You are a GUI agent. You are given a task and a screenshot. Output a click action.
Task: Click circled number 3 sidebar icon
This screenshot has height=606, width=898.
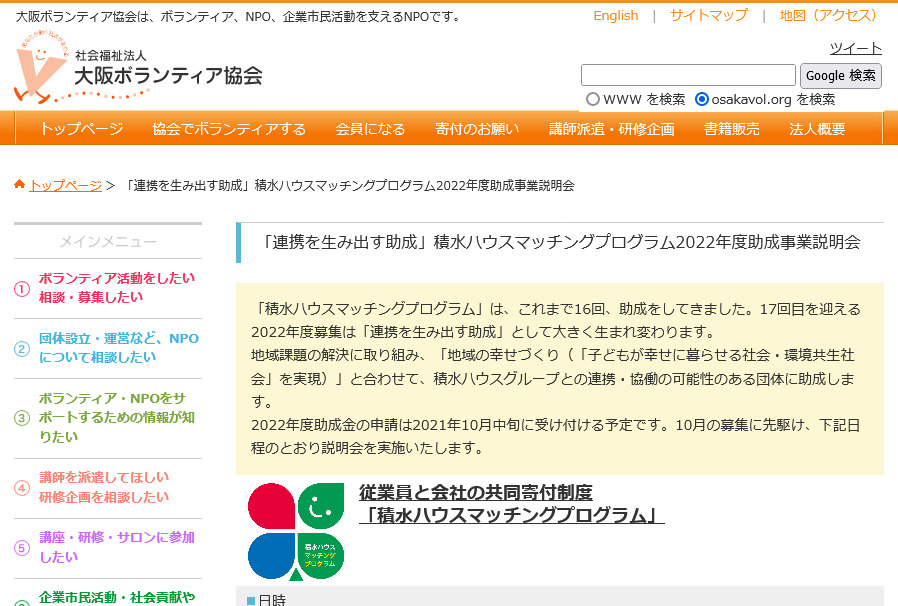pos(22,418)
